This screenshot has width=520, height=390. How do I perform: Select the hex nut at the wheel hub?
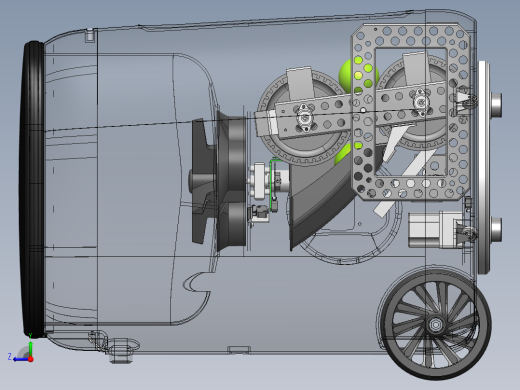pyautogui.click(x=435, y=325)
